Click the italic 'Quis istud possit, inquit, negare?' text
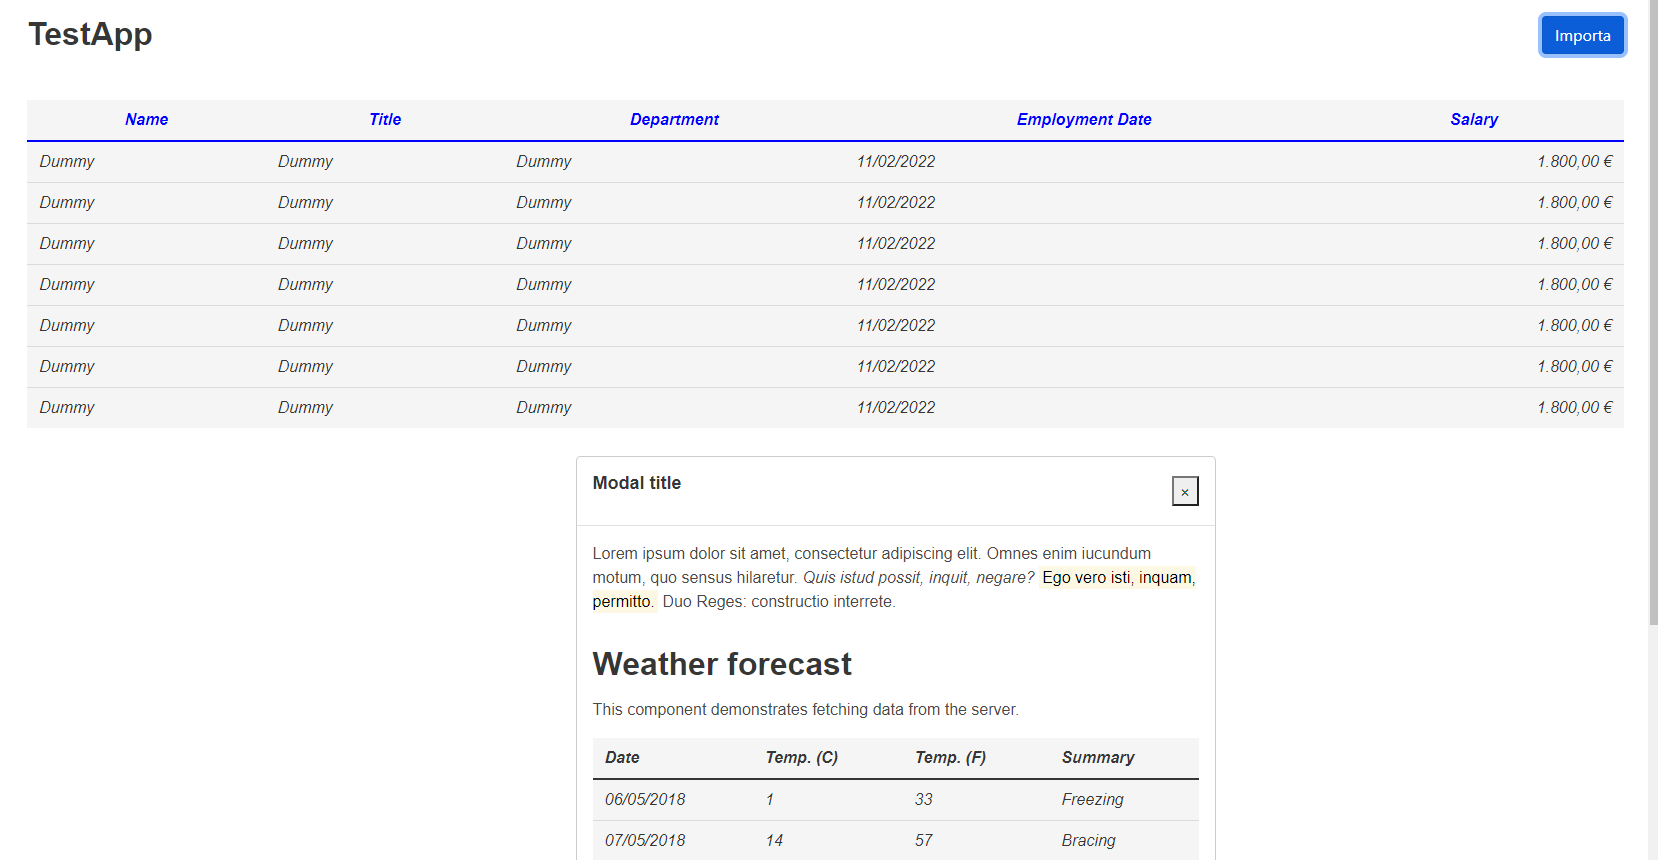 918,577
